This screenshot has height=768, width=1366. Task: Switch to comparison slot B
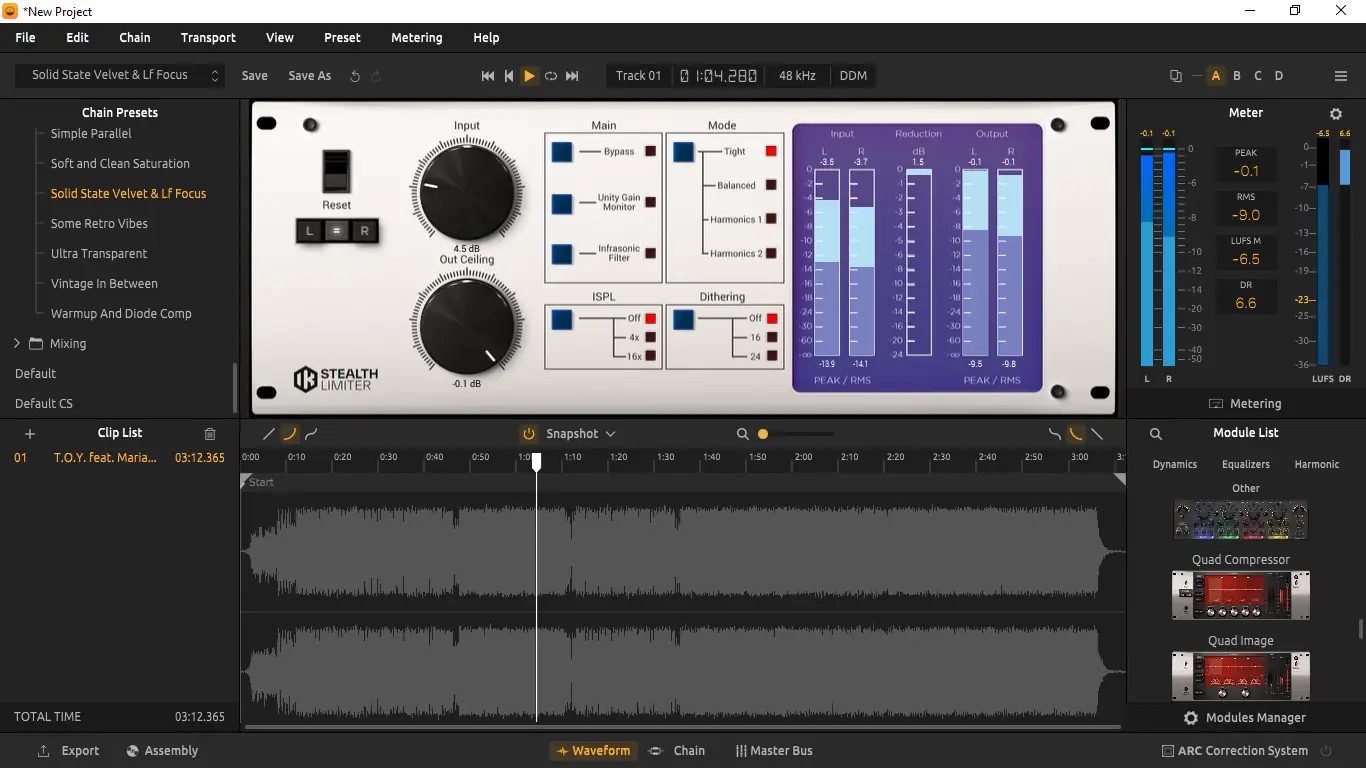[1237, 76]
